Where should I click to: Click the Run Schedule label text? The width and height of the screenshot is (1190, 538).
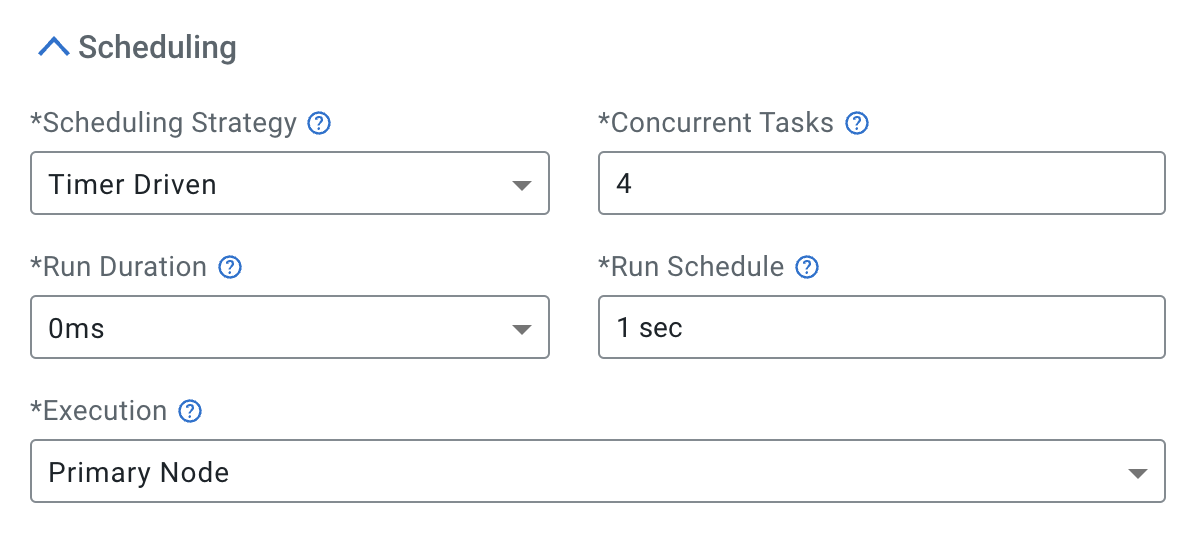tap(691, 267)
